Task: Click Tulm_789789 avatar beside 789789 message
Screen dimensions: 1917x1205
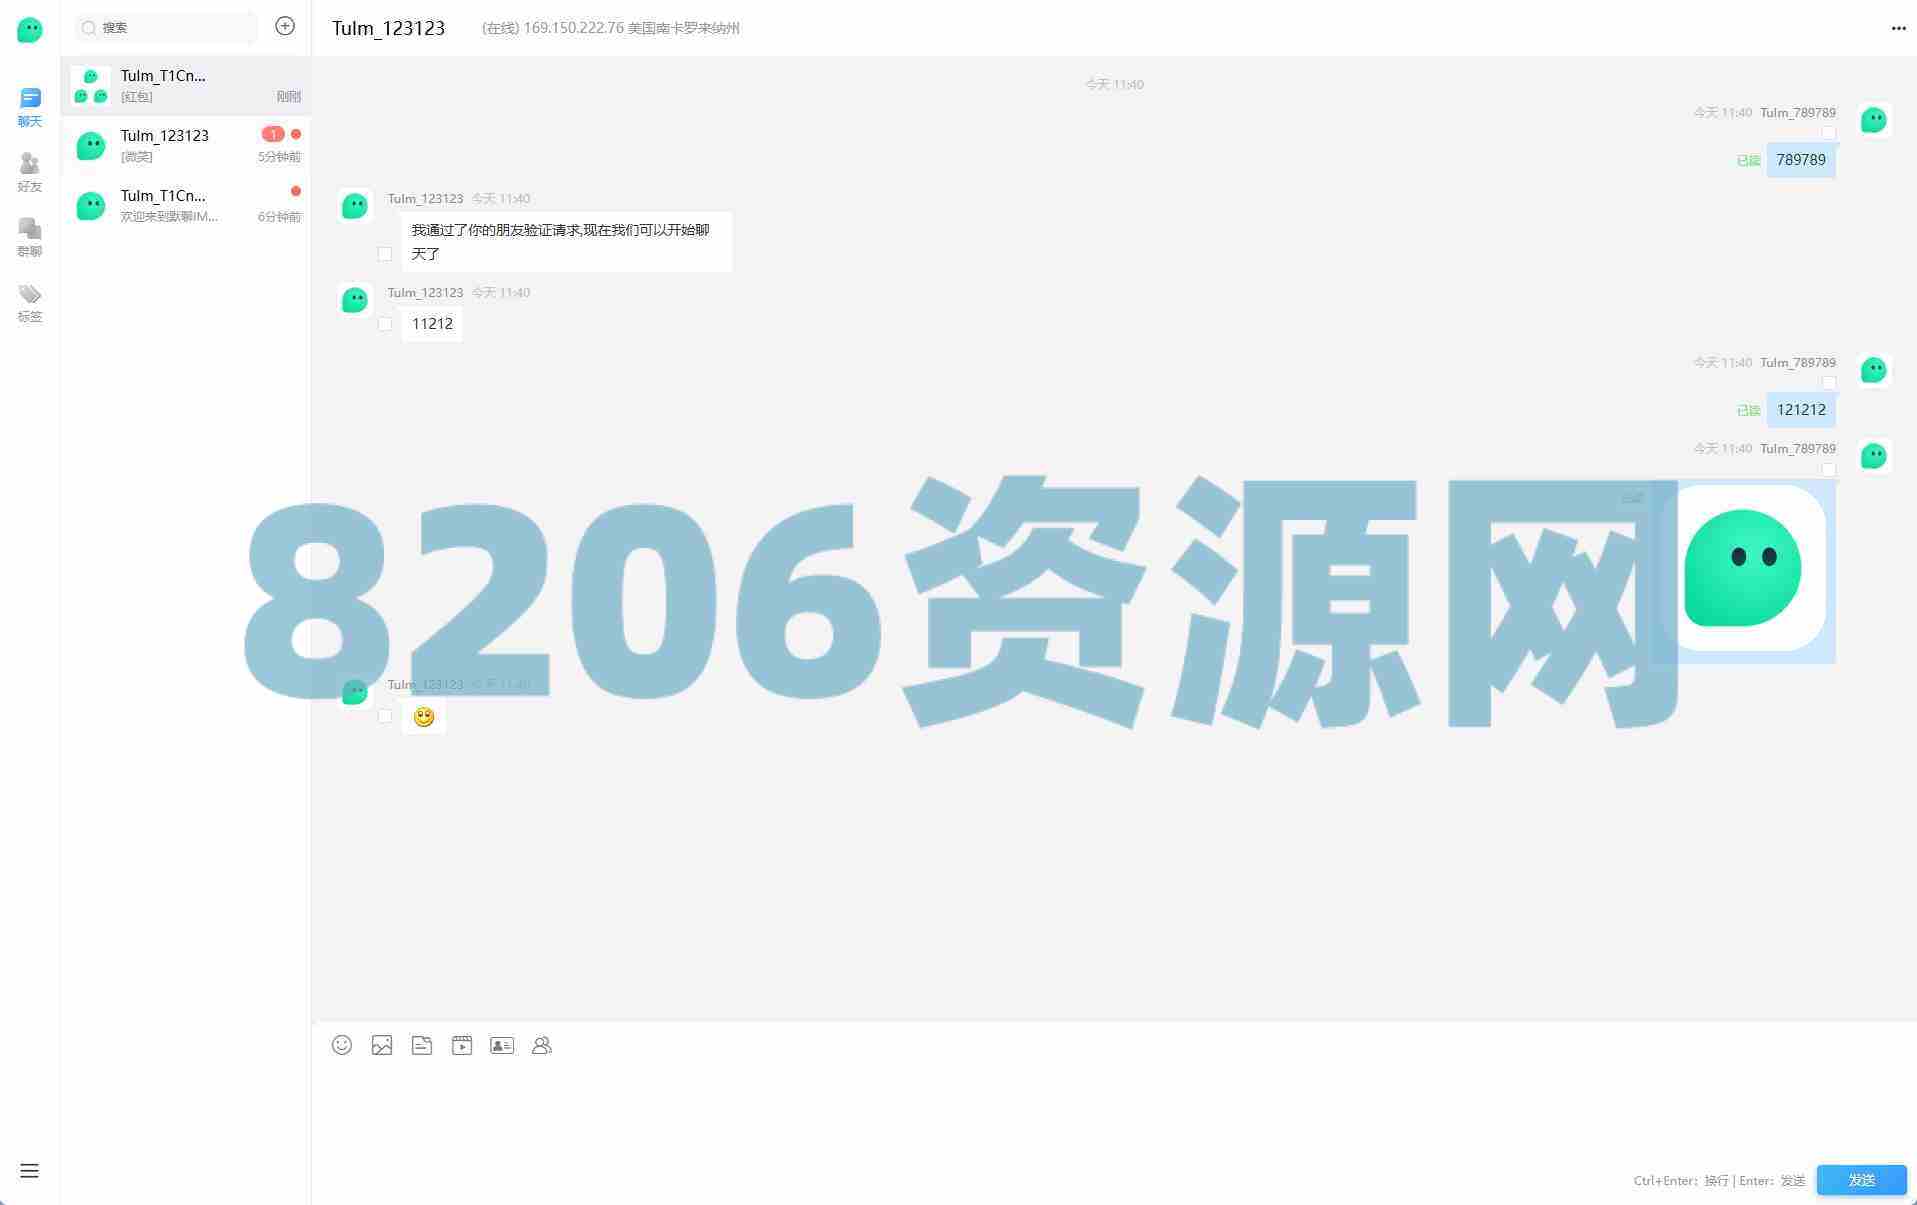Action: (x=1873, y=120)
